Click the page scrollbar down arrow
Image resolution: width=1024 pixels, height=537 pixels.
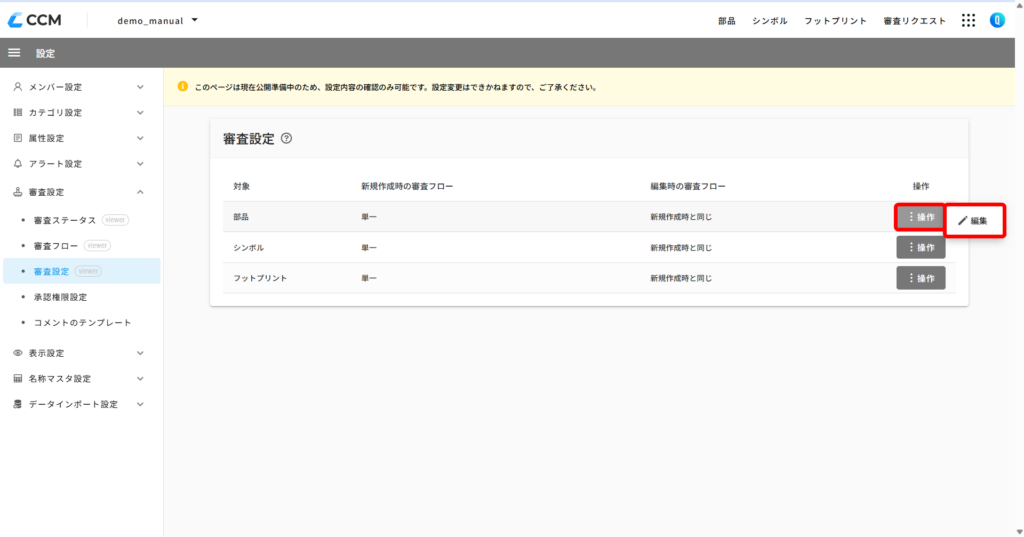point(1019,532)
